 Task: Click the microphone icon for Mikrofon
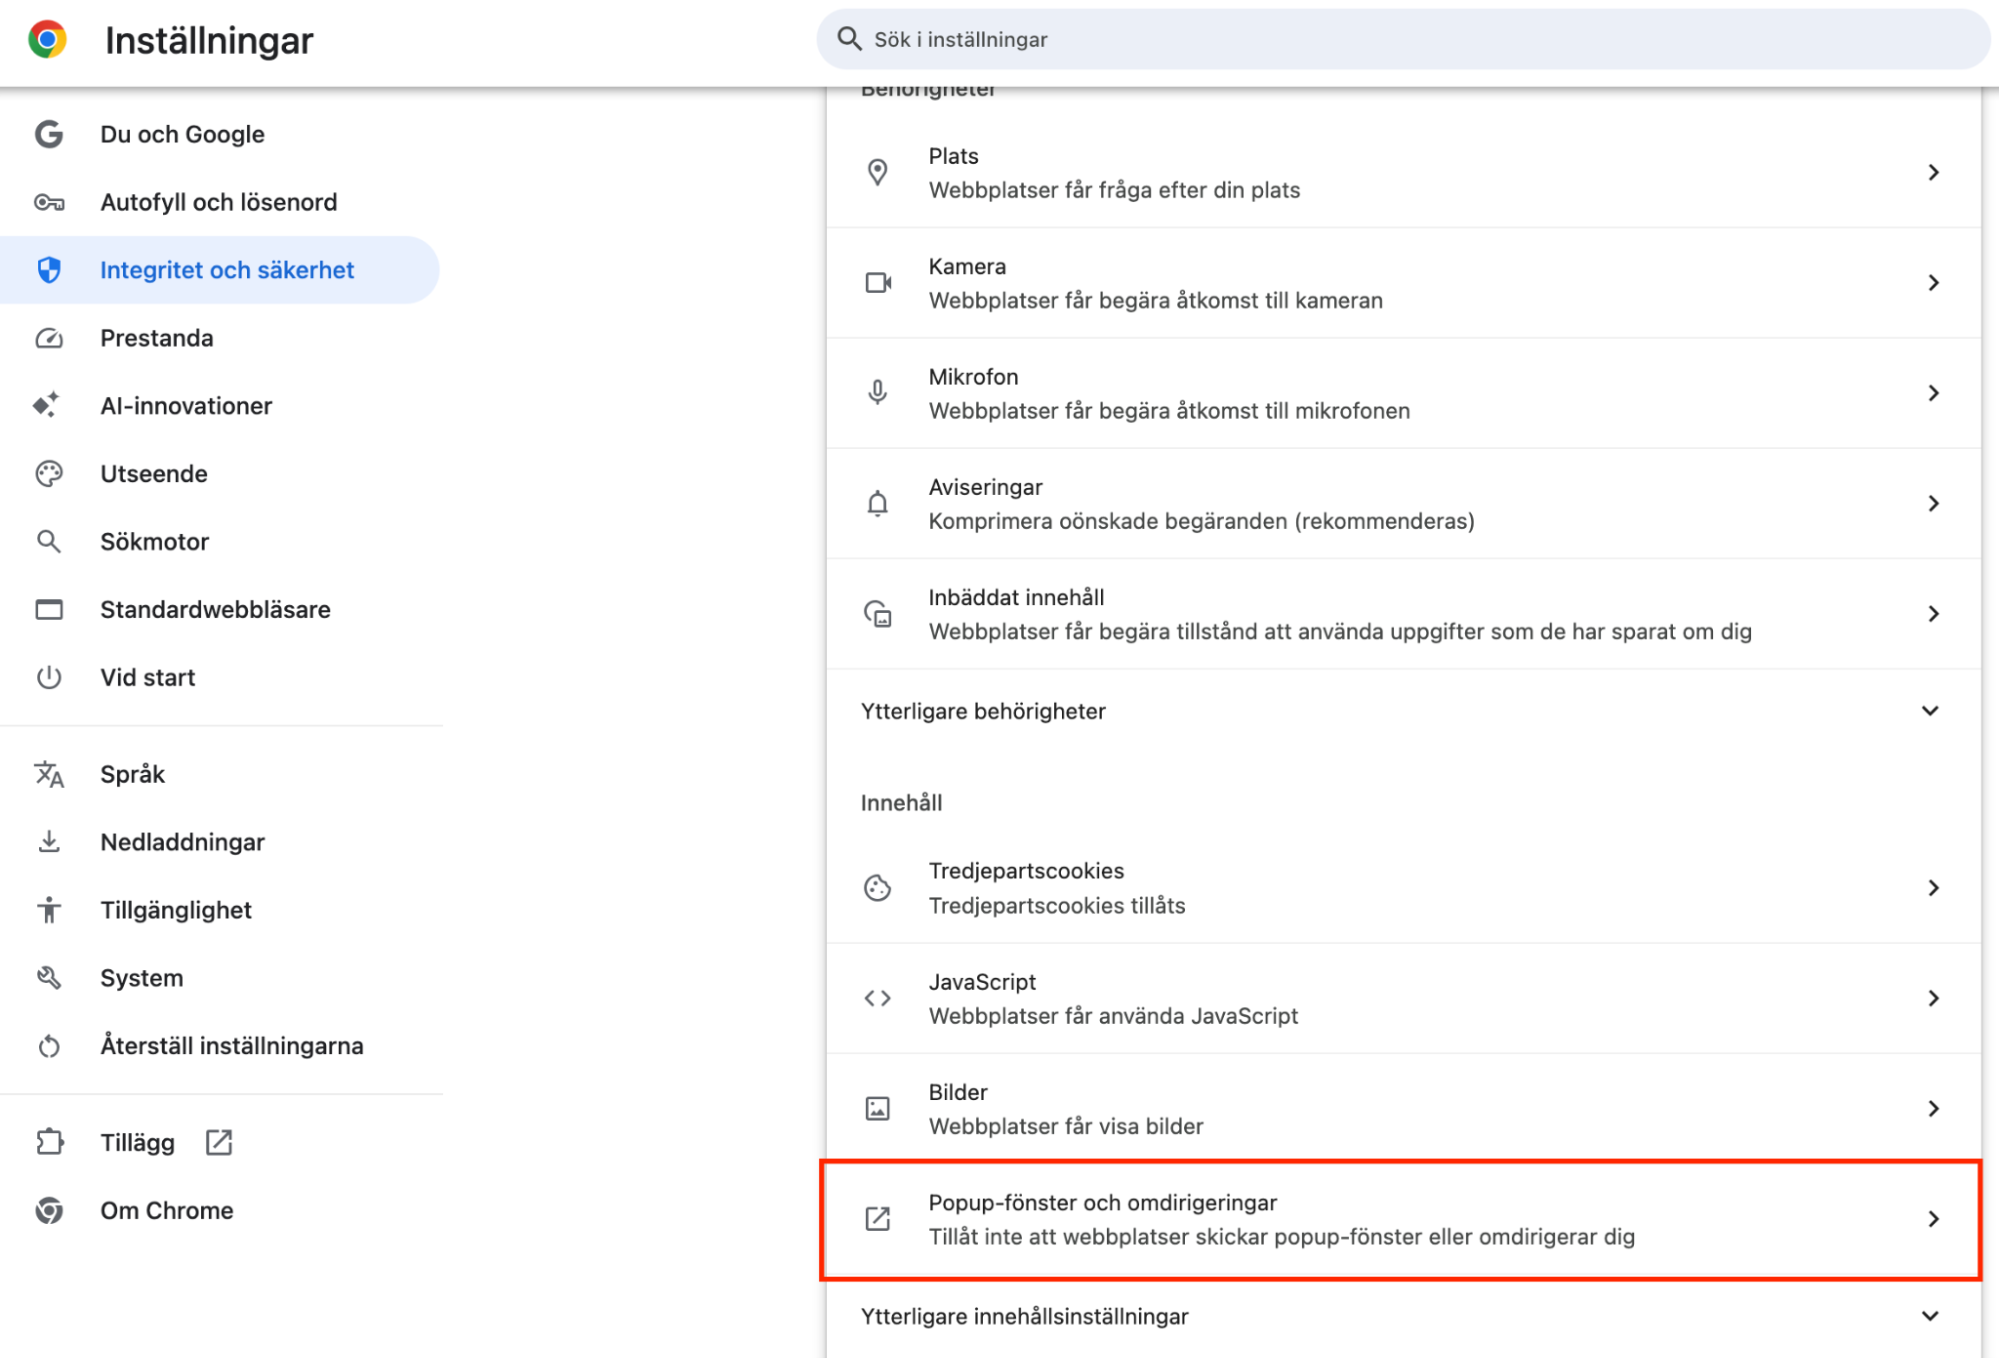click(x=877, y=392)
